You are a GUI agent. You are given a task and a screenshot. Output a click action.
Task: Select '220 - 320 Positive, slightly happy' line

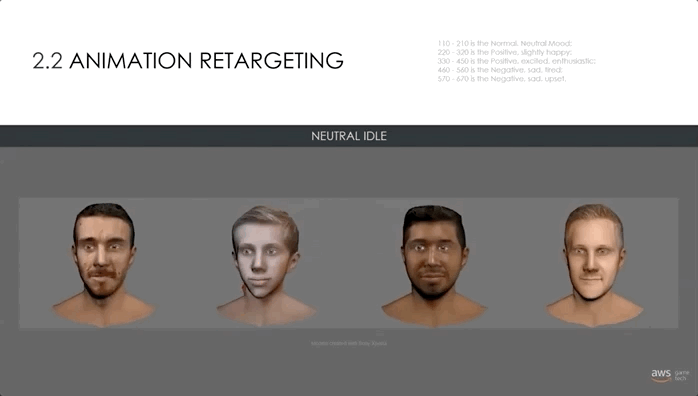point(504,52)
